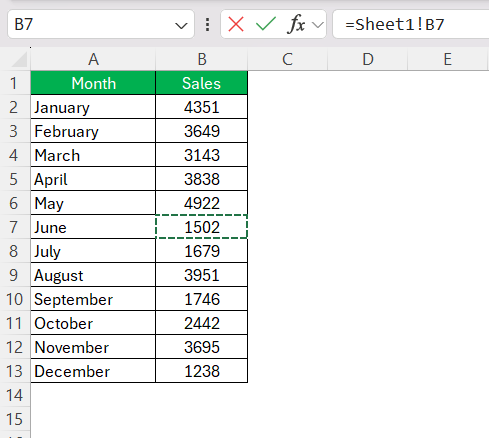Click the sales value 4351
Screen dimensions: 489x438
pyautogui.click(x=202, y=107)
